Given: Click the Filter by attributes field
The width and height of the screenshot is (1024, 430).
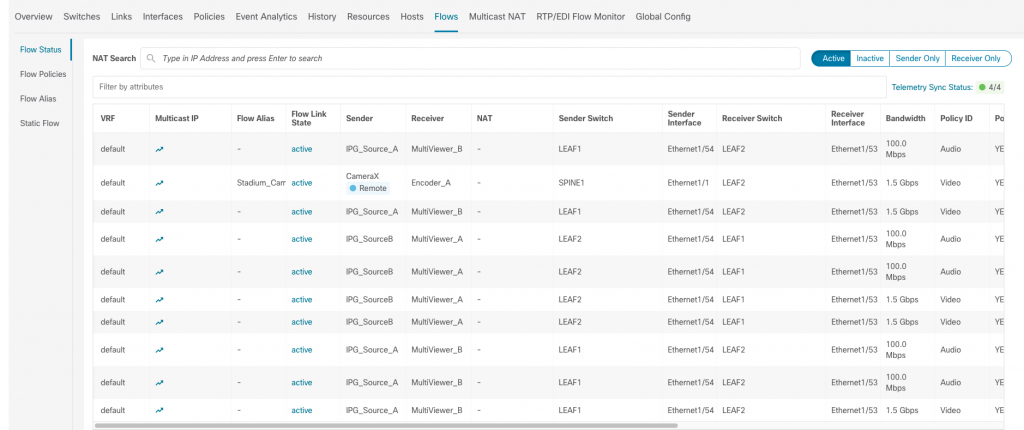Looking at the screenshot, I should [x=490, y=86].
